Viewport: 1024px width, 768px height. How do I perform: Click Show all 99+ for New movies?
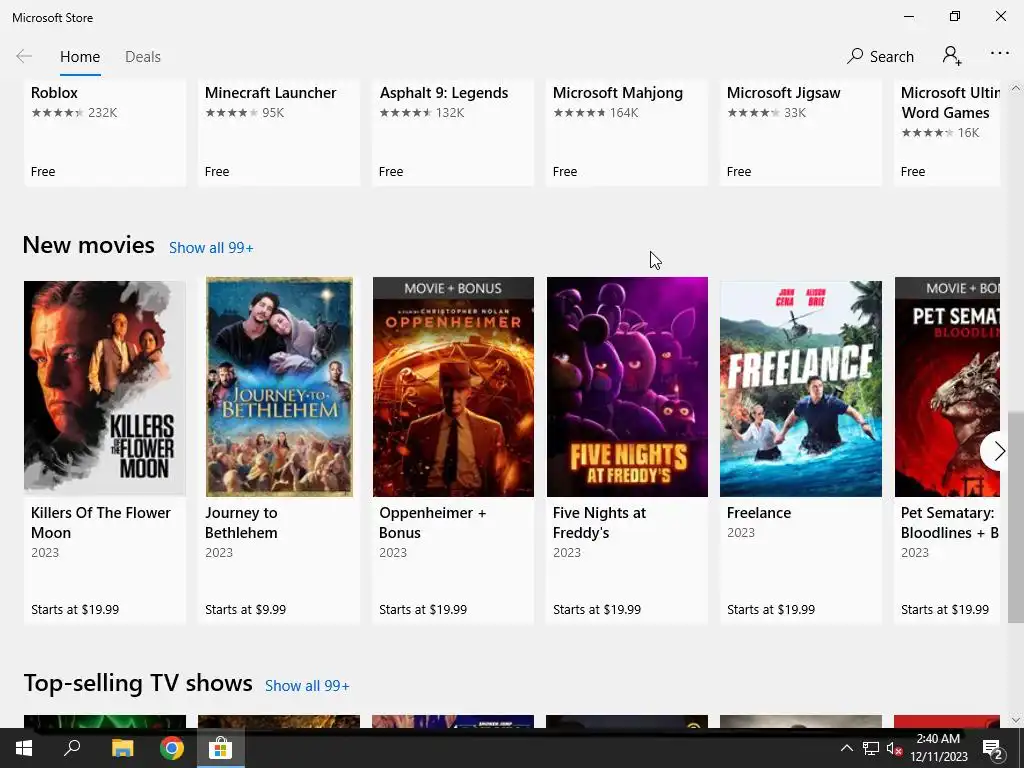[211, 248]
